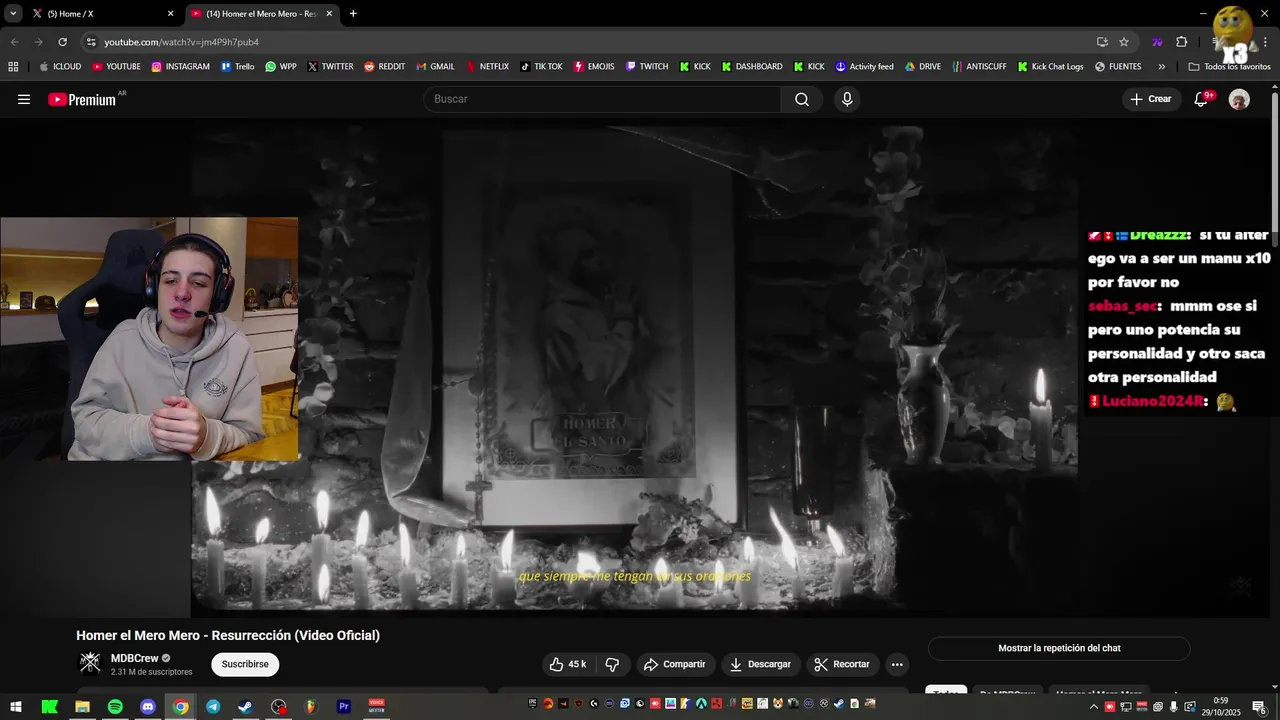
Task: Open Premiere Pro from the taskbar
Action: pos(344,706)
